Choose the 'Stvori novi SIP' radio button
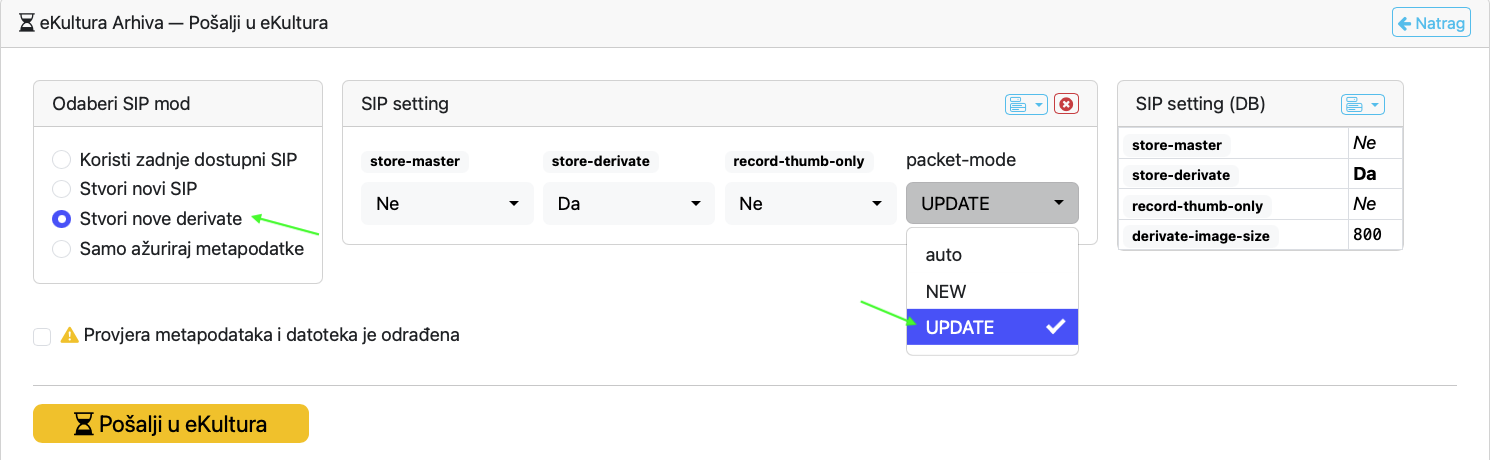This screenshot has width=1491, height=460. pyautogui.click(x=62, y=189)
